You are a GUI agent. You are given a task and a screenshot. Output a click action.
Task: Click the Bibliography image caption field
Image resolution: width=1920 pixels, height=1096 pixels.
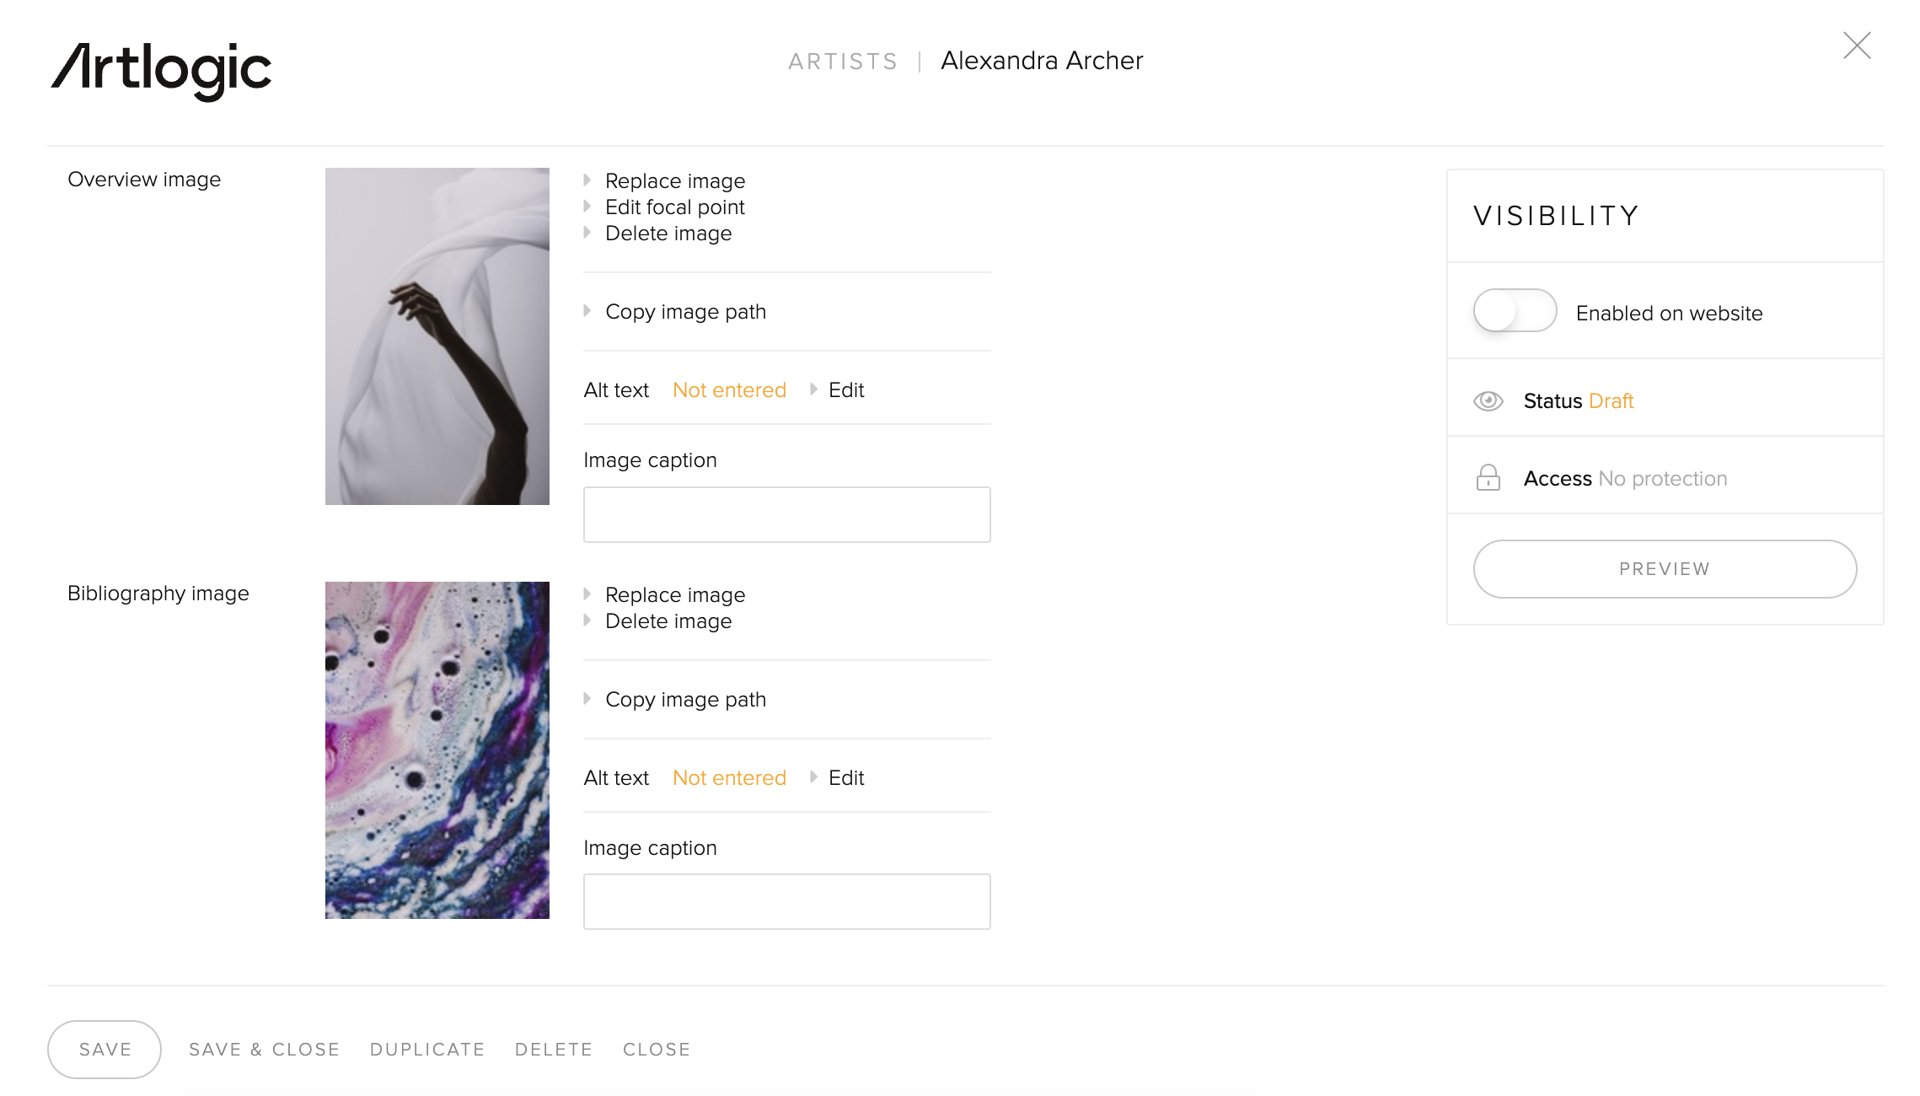[x=787, y=902]
